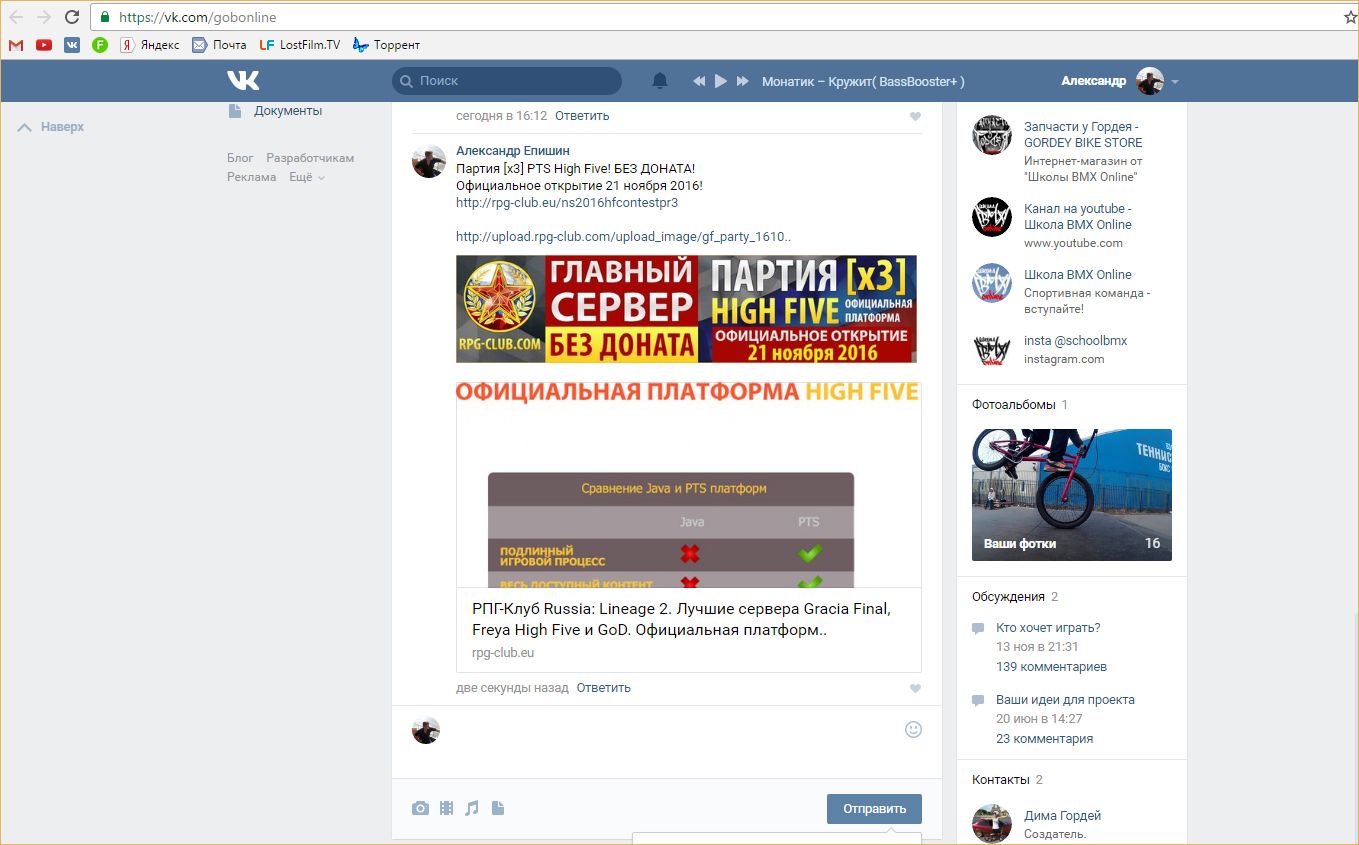Open the VK bookmark icon
The image size is (1359, 845).
coord(72,45)
